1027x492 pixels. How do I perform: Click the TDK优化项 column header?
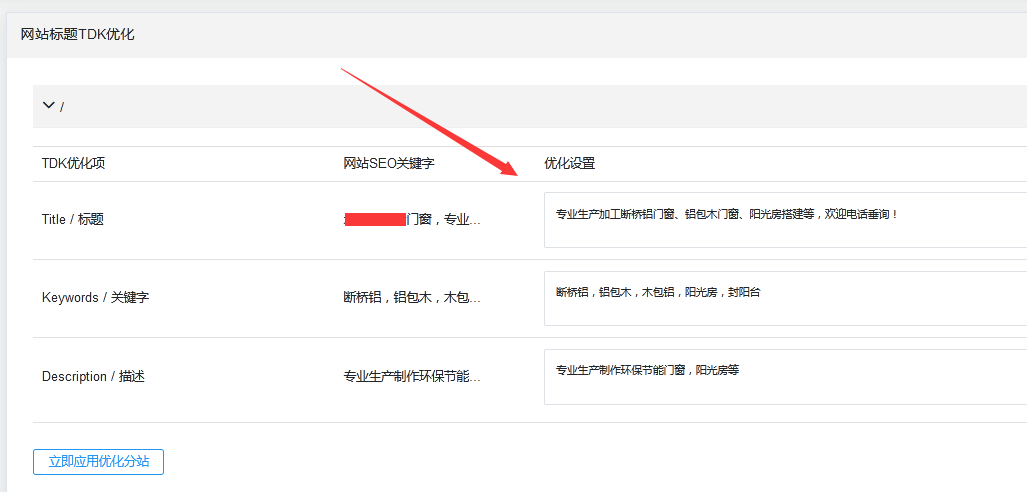(73, 164)
